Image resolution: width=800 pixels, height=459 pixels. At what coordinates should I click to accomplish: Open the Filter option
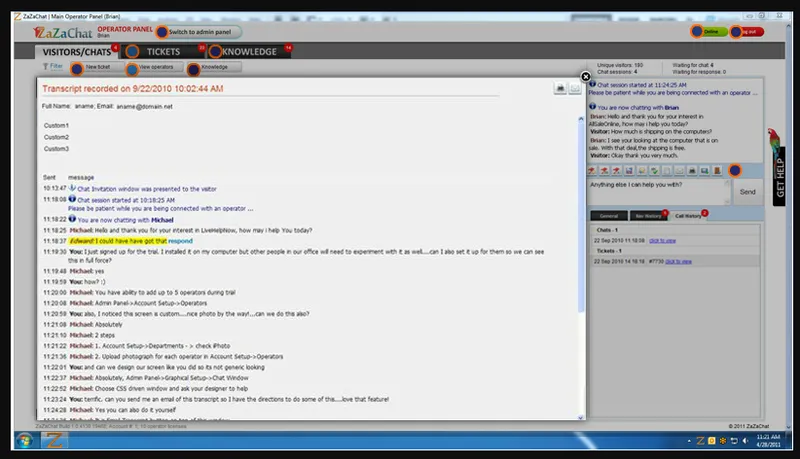pyautogui.click(x=53, y=66)
